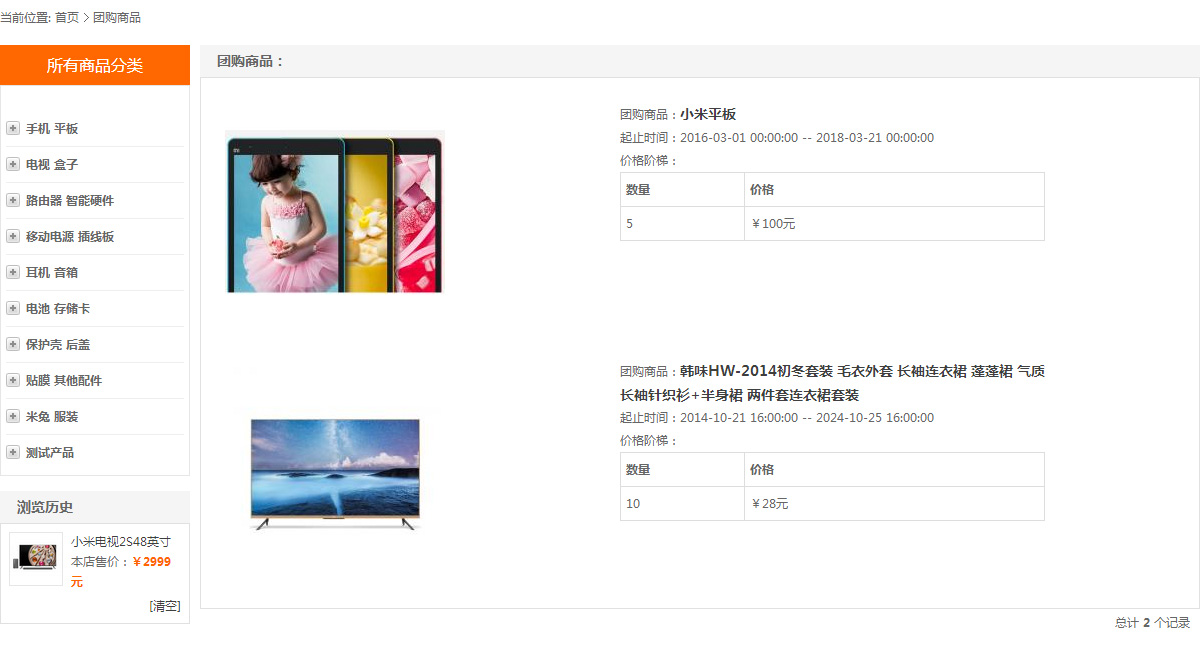
Task: Open the 路由器 智能硬件 category link
Action: [x=70, y=201]
